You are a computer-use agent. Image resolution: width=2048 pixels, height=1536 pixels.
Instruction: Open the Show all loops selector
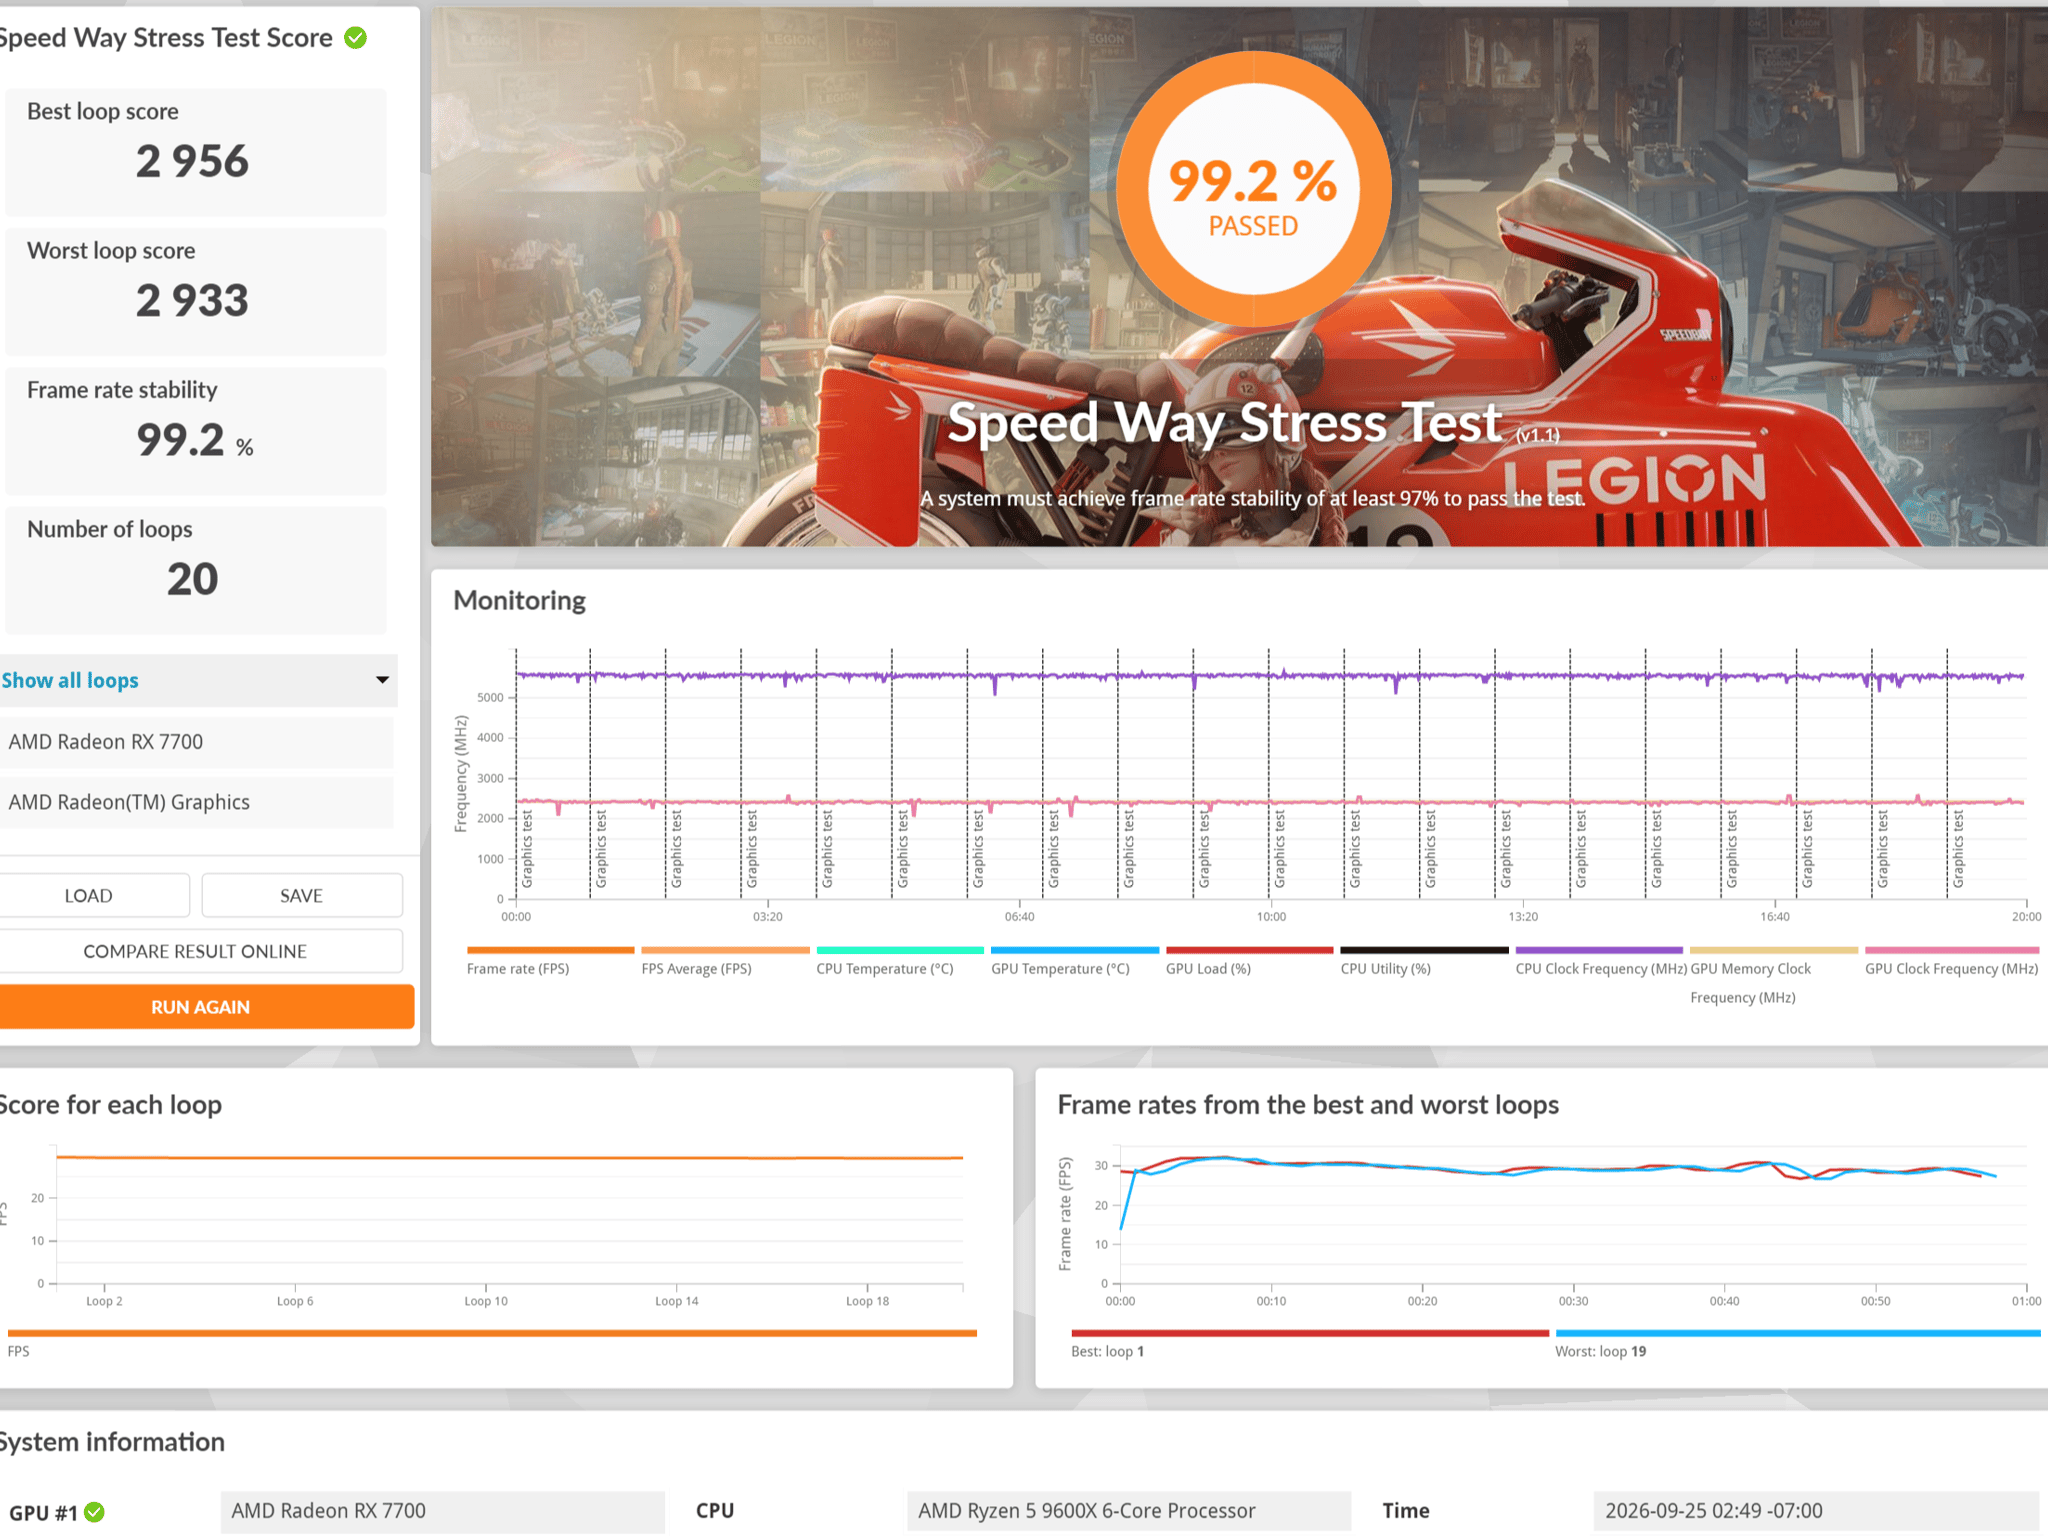pyautogui.click(x=198, y=680)
